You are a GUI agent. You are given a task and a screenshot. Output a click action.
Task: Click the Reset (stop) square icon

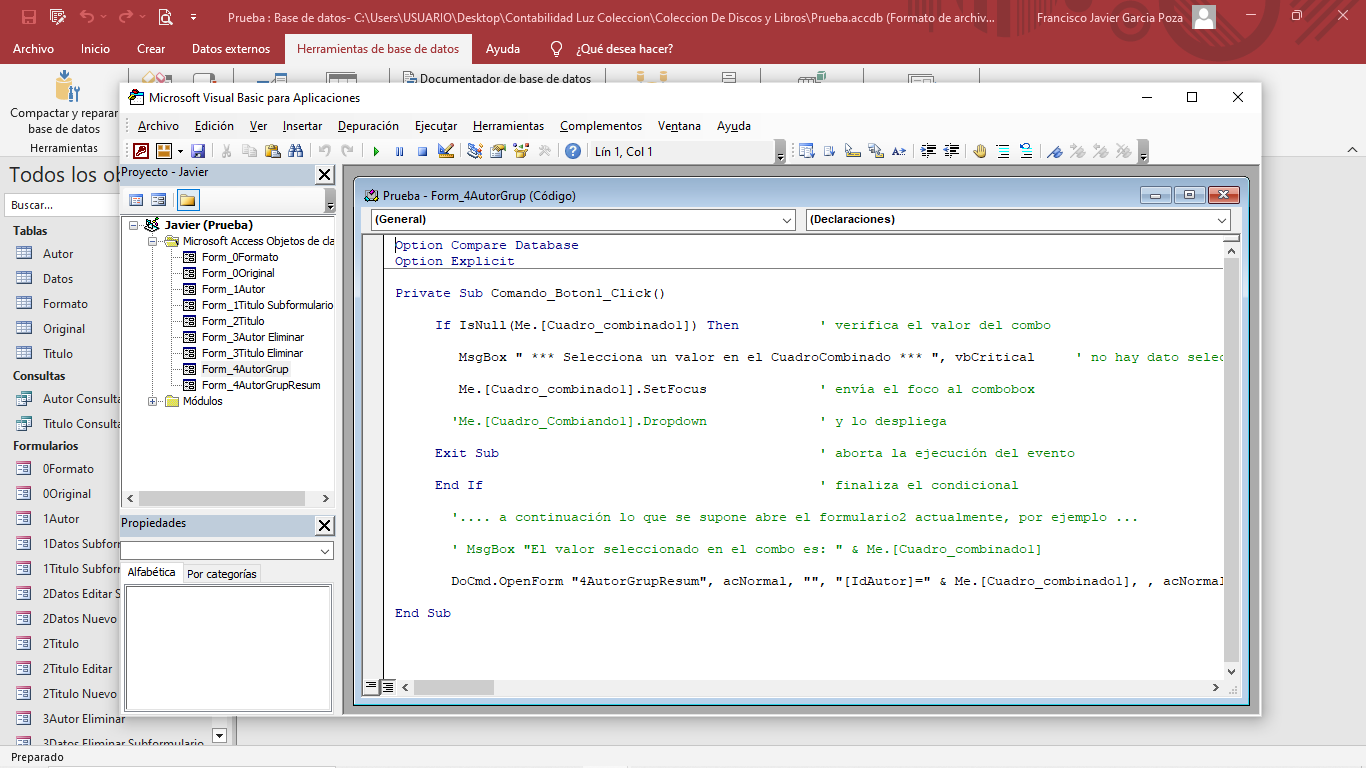coord(422,151)
